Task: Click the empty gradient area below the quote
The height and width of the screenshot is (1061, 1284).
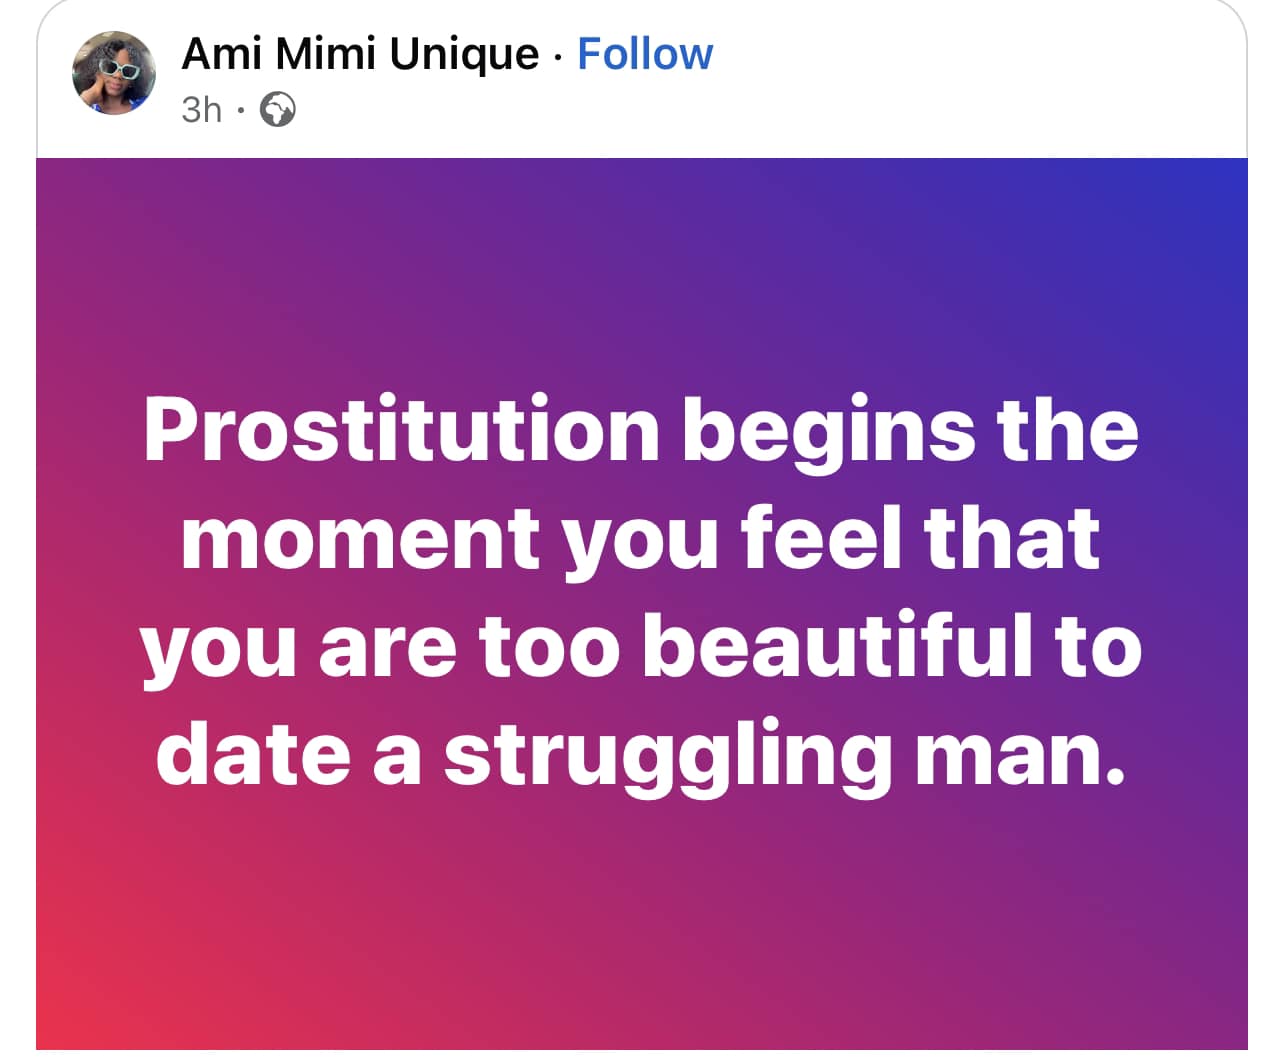Action: point(641,930)
